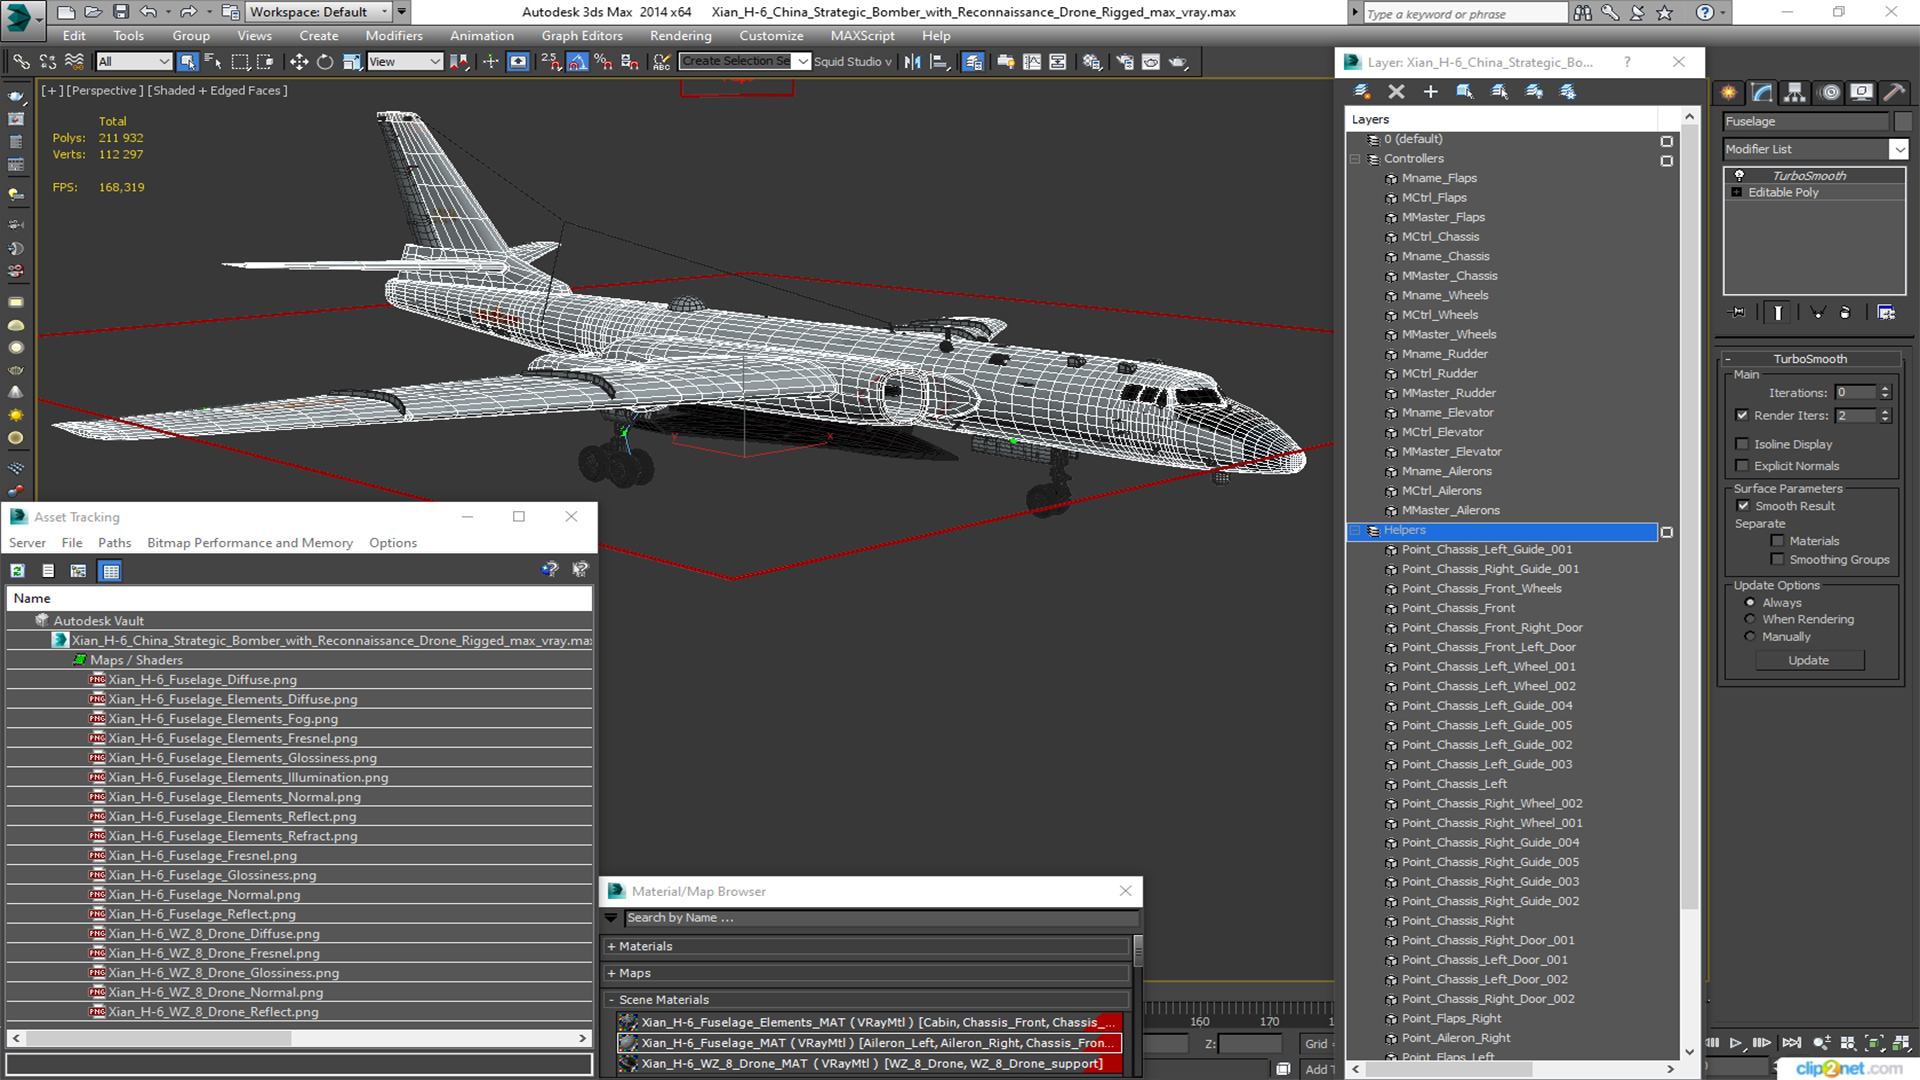Image resolution: width=1920 pixels, height=1080 pixels.
Task: Remove modifier from the stack icon
Action: point(1845,313)
